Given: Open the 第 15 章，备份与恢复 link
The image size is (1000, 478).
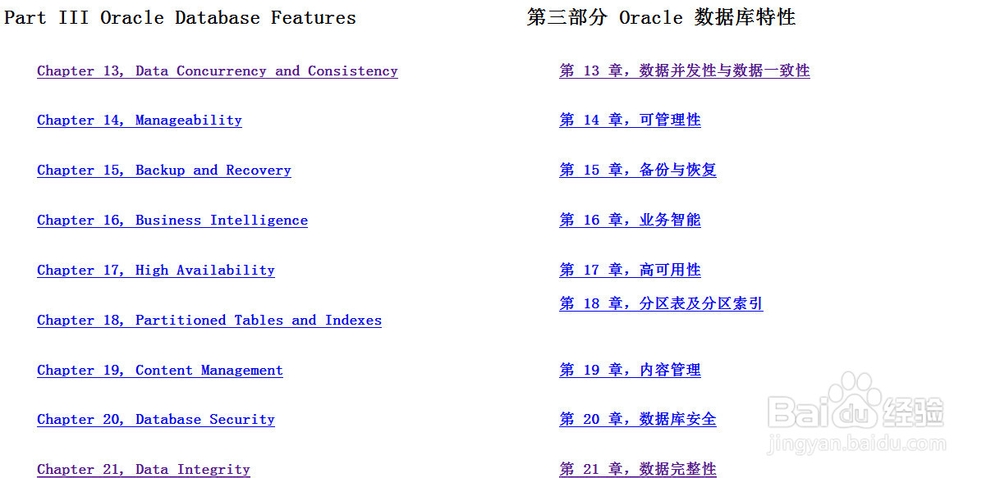Looking at the screenshot, I should (x=638, y=170).
